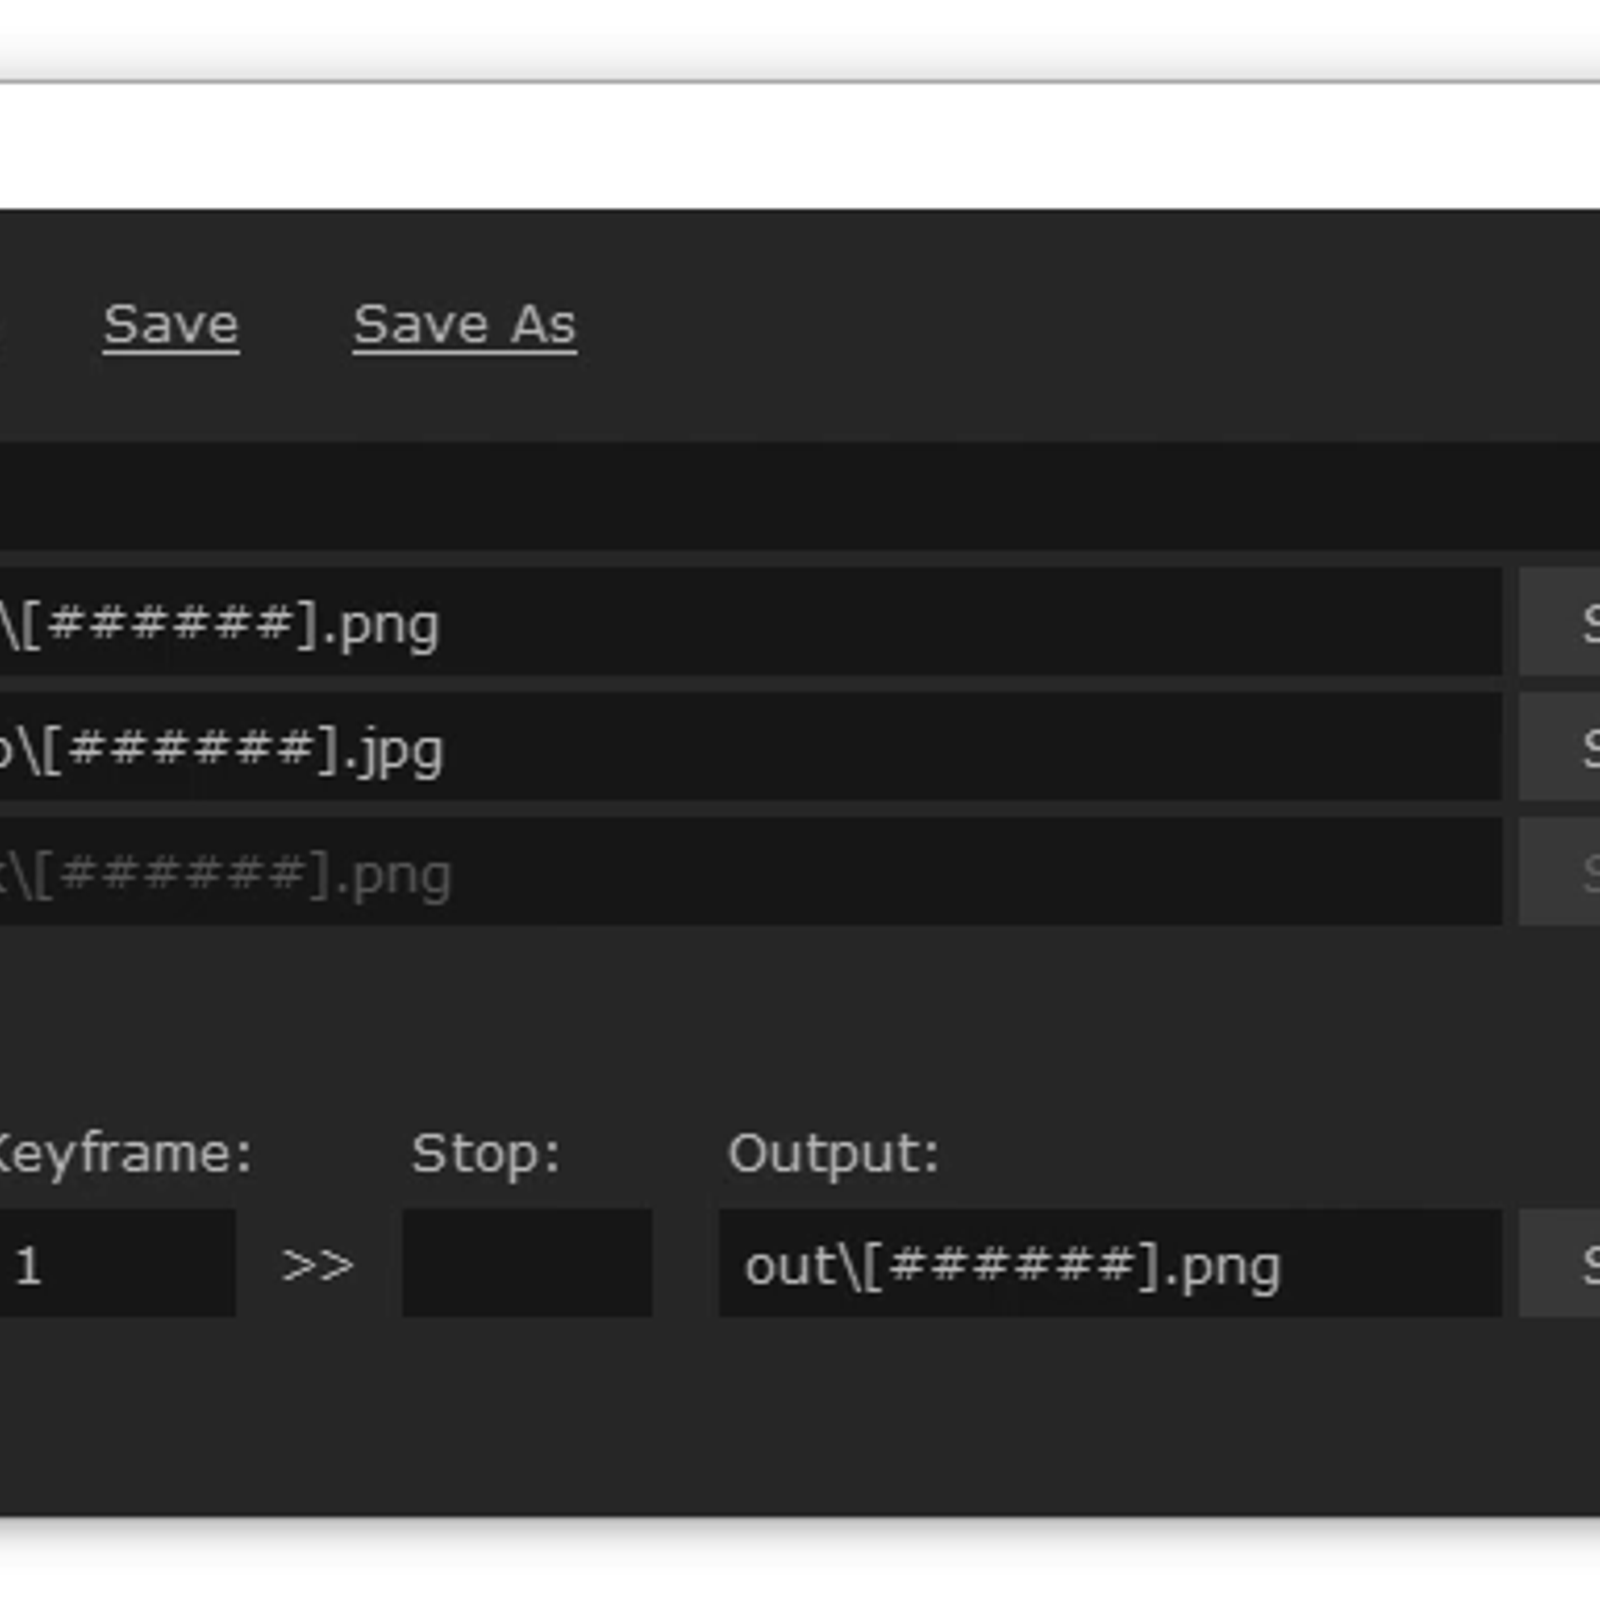This screenshot has width=1600, height=1600.
Task: Click into the .jpg path field
Action: [750, 748]
